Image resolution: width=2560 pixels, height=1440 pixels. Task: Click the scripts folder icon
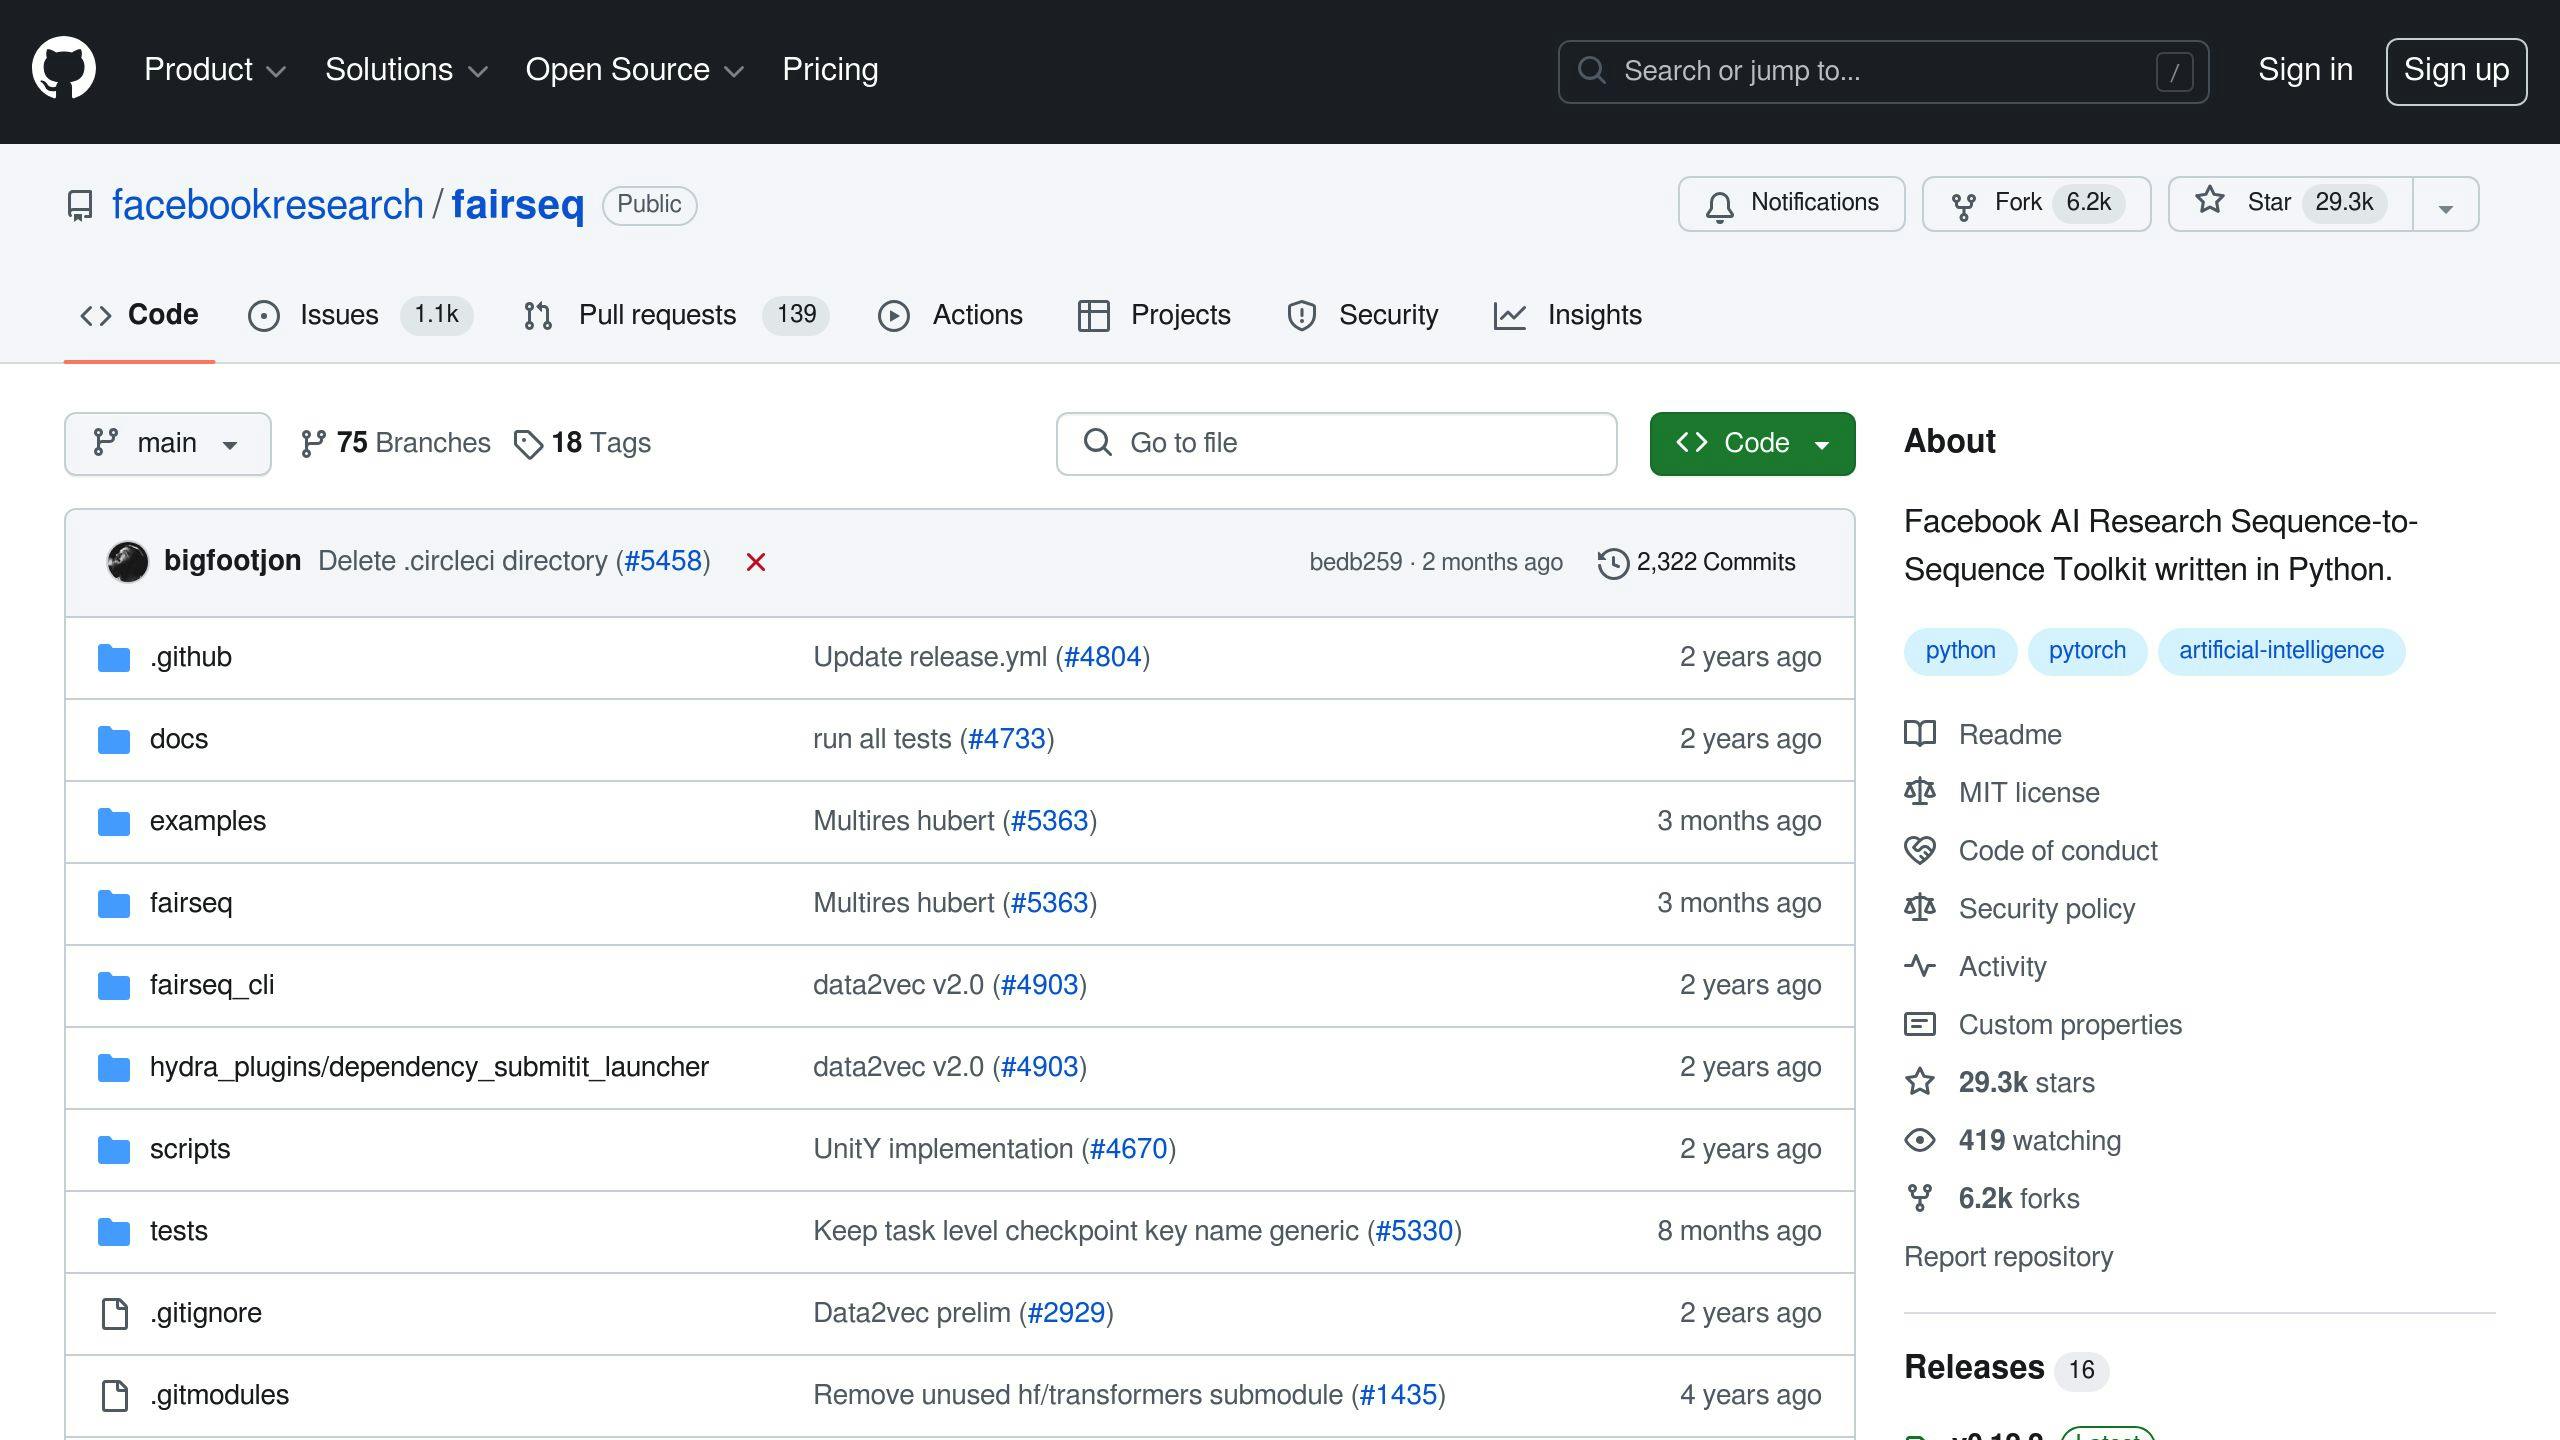[x=114, y=1150]
